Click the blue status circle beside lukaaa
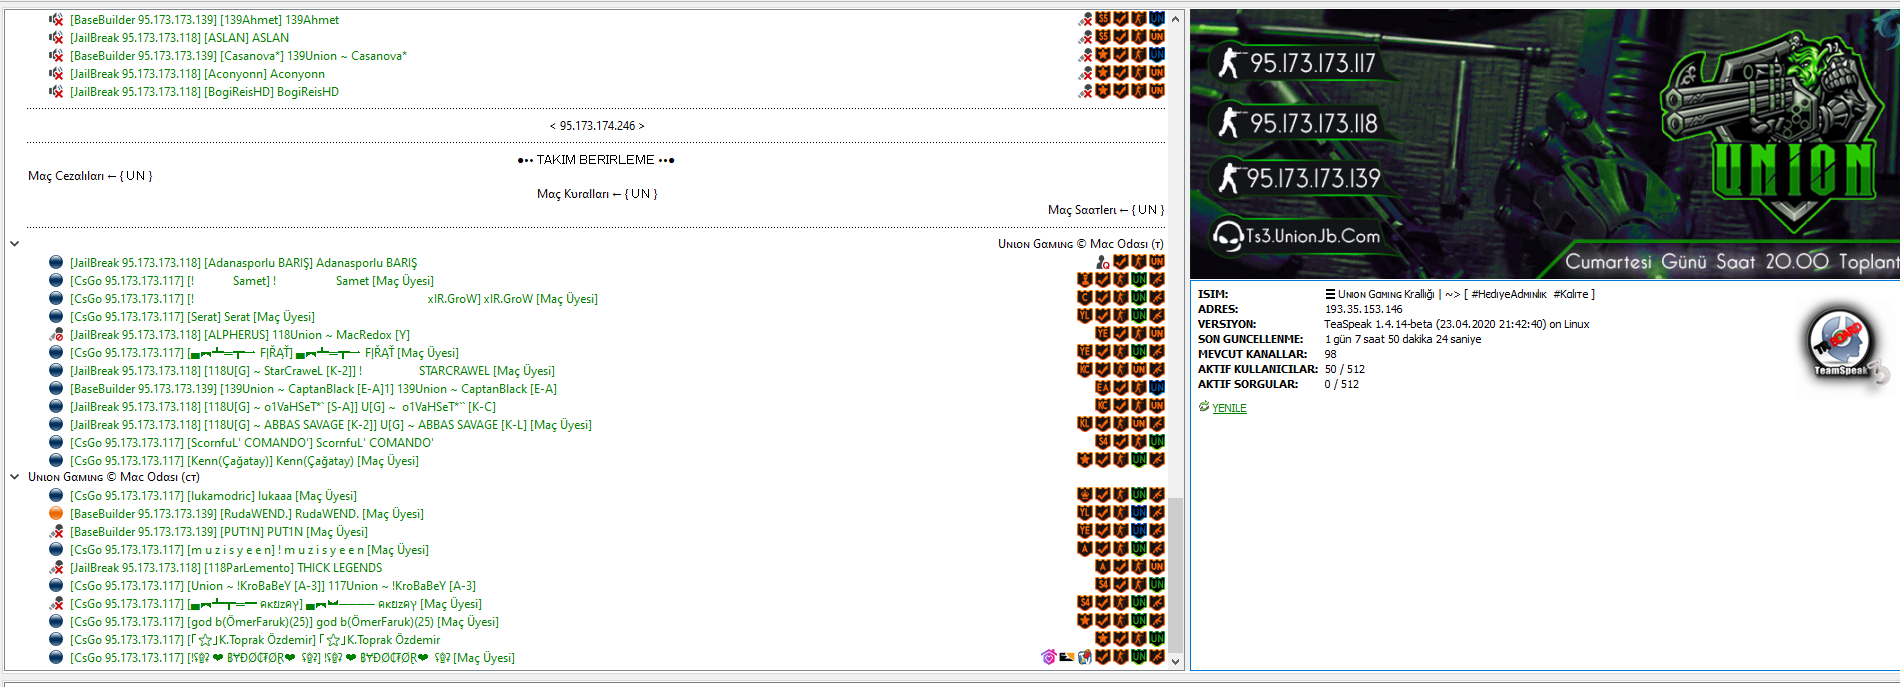 tap(56, 496)
